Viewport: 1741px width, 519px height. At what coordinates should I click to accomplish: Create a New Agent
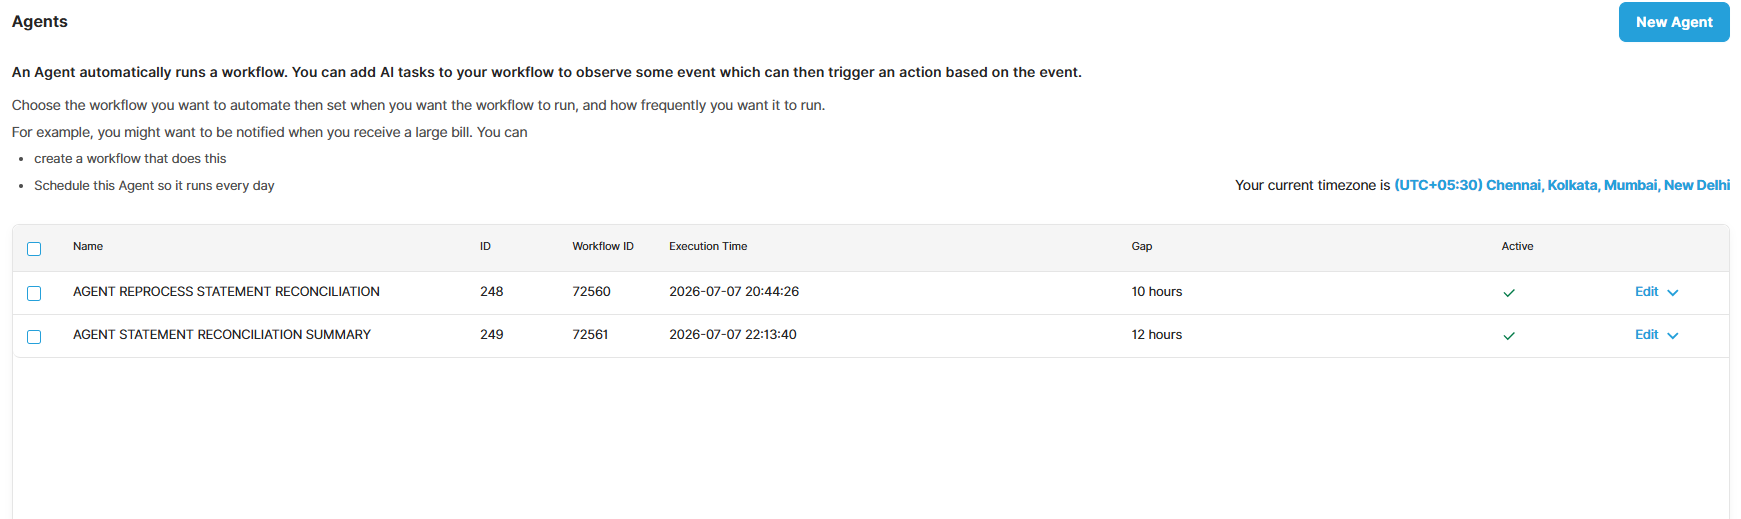tap(1674, 22)
